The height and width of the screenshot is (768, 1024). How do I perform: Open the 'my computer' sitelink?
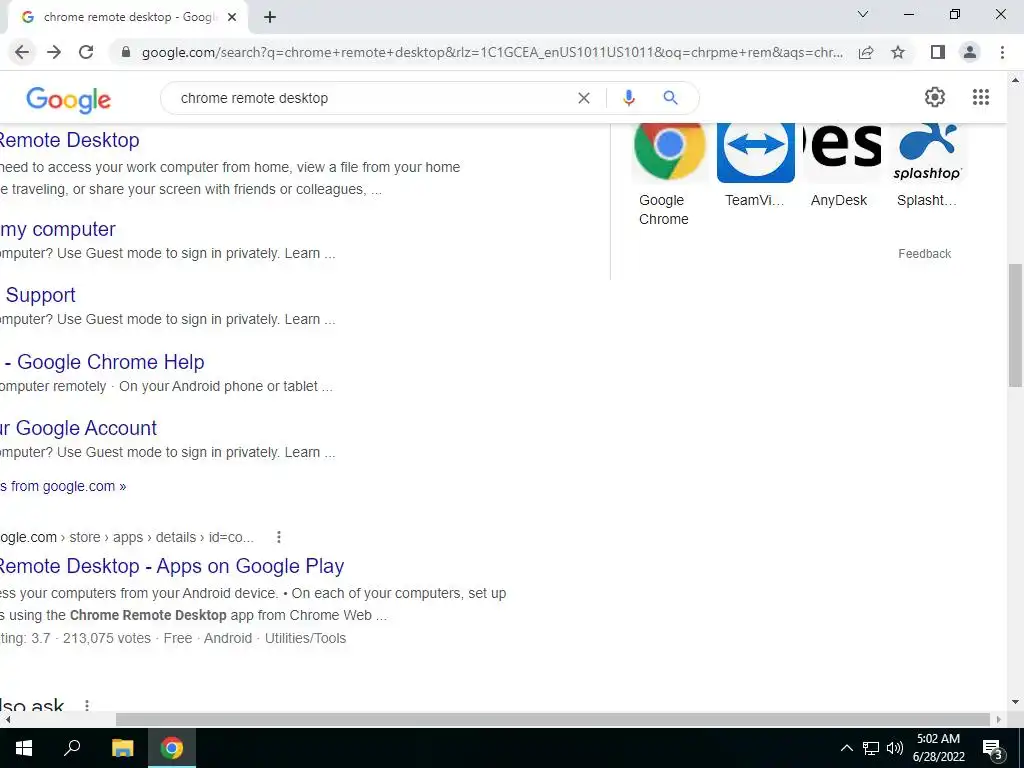(x=57, y=229)
